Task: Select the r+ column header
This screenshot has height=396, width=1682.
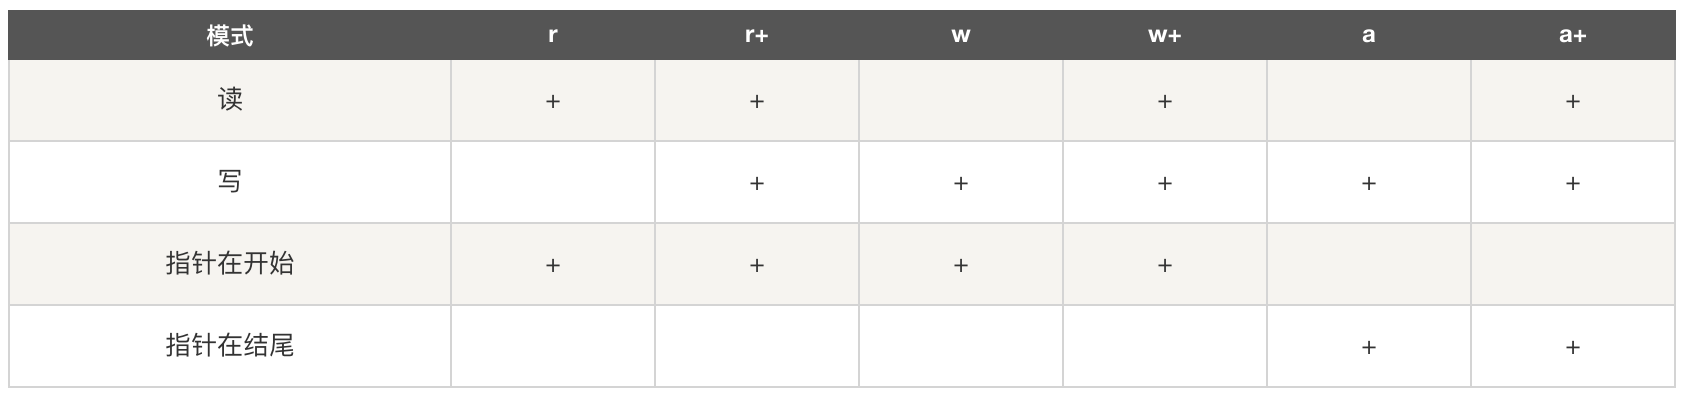Action: tap(757, 35)
